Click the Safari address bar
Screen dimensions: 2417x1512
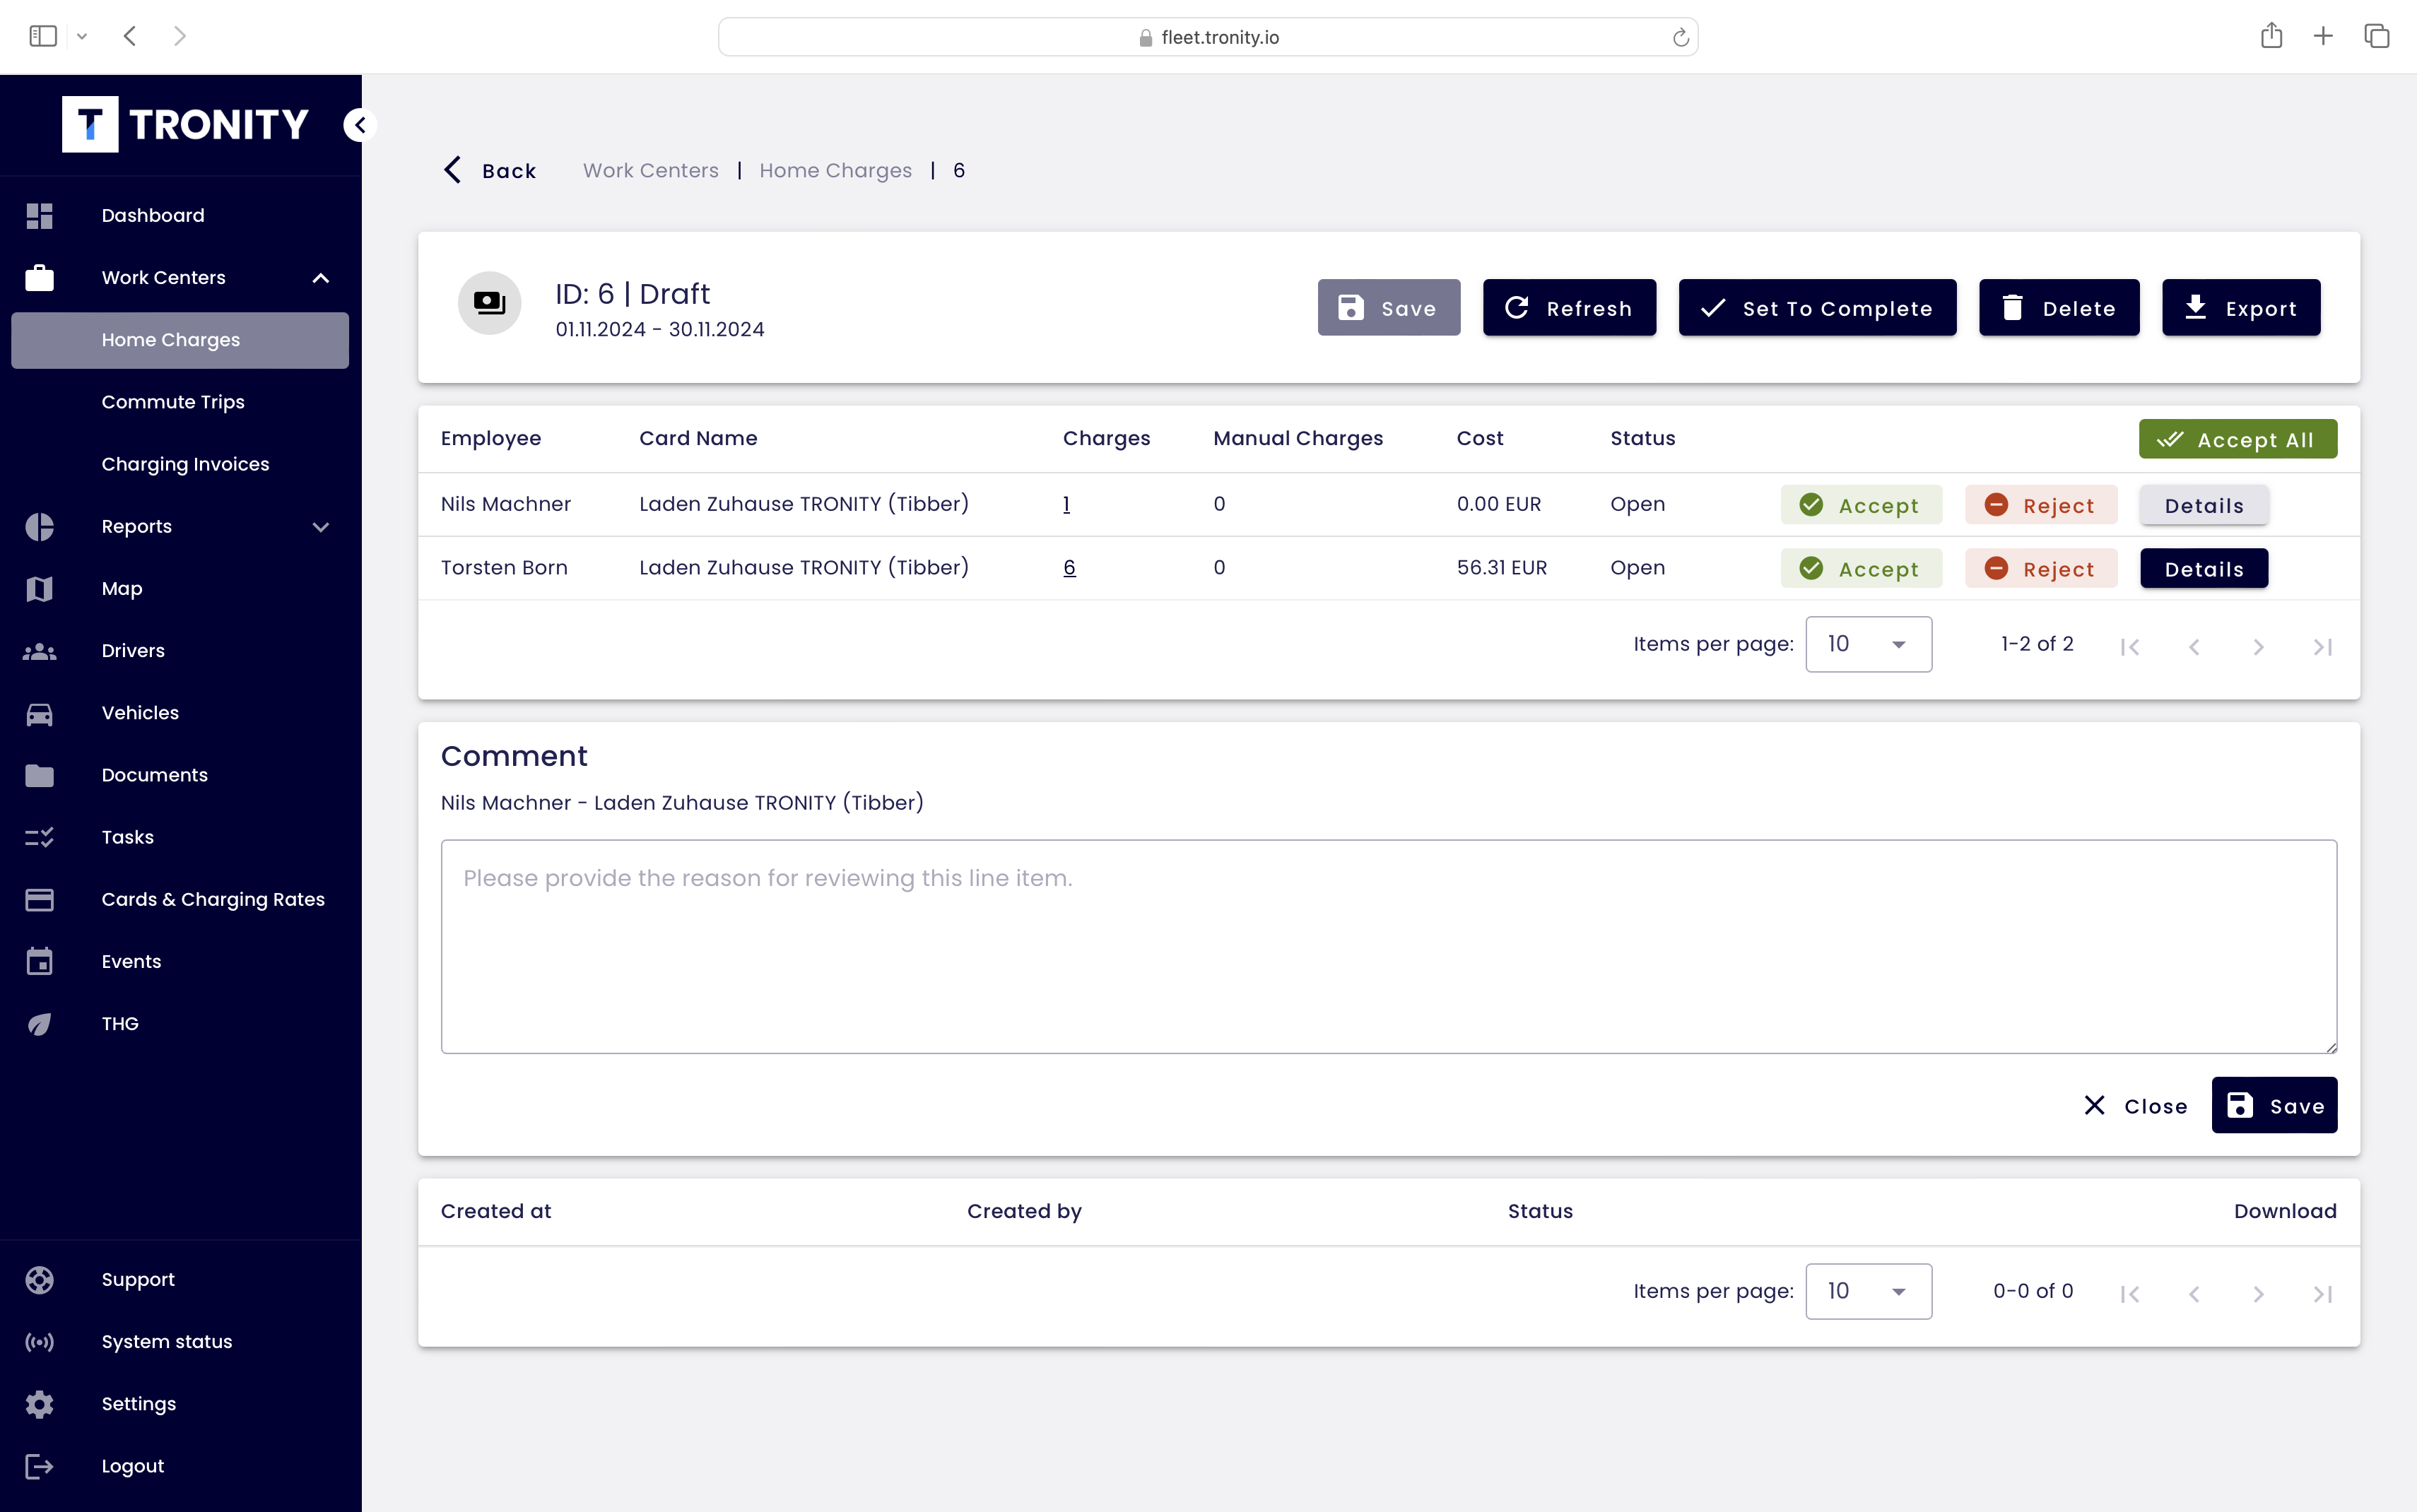(1208, 37)
